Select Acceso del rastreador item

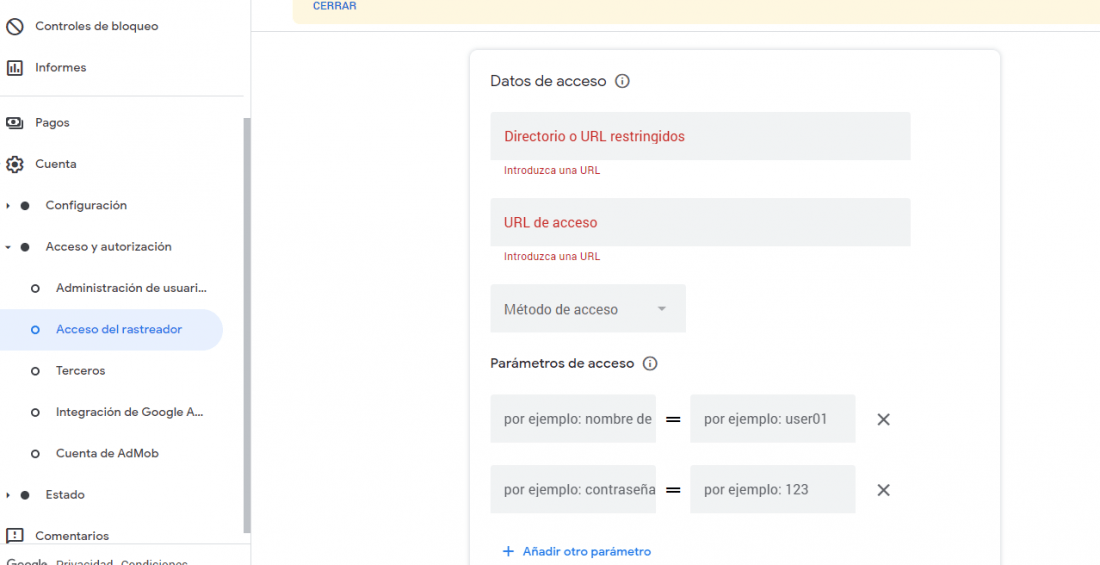[x=112, y=330]
